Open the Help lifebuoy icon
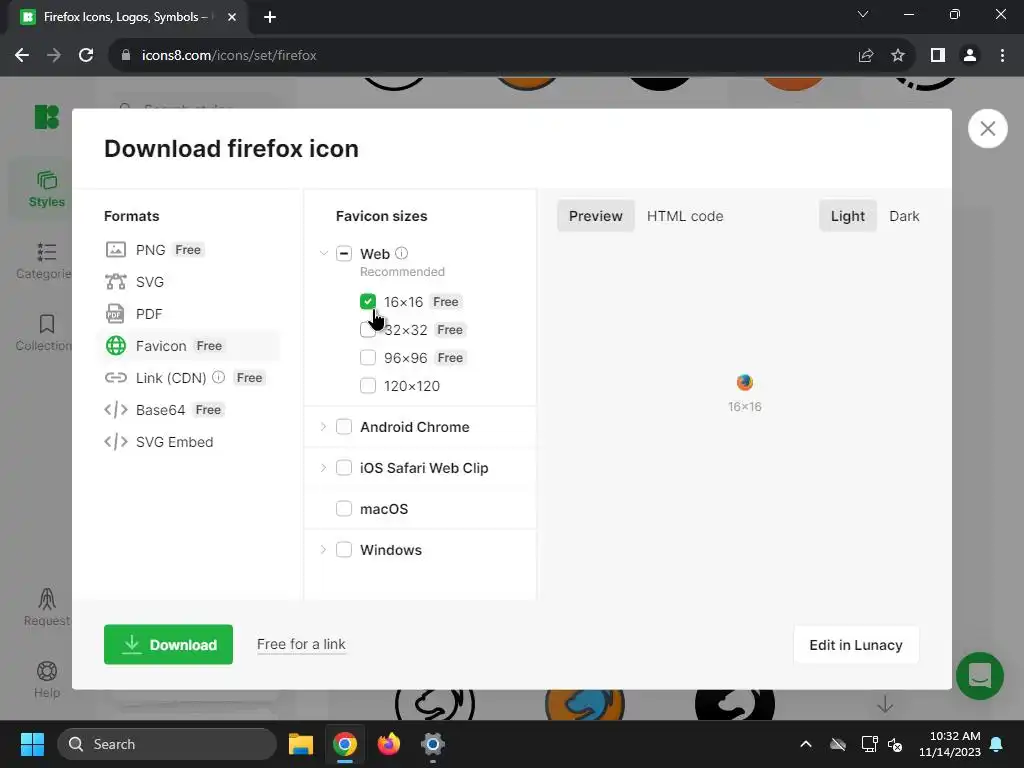The width and height of the screenshot is (1024, 768). (x=46, y=671)
